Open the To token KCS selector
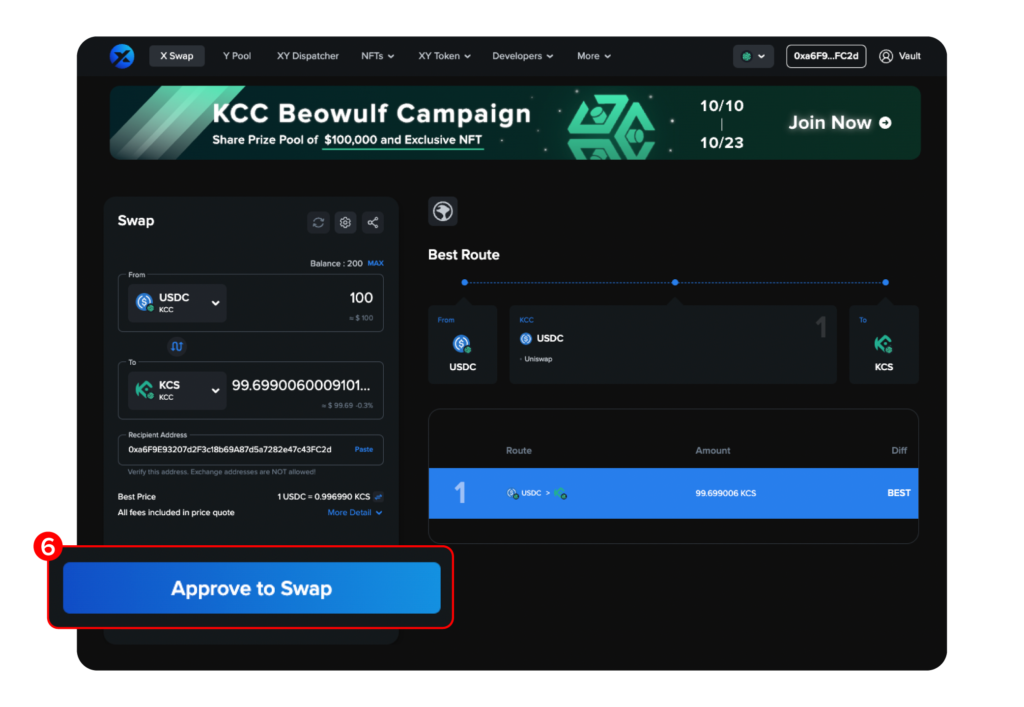This screenshot has width=1024, height=707. point(178,390)
